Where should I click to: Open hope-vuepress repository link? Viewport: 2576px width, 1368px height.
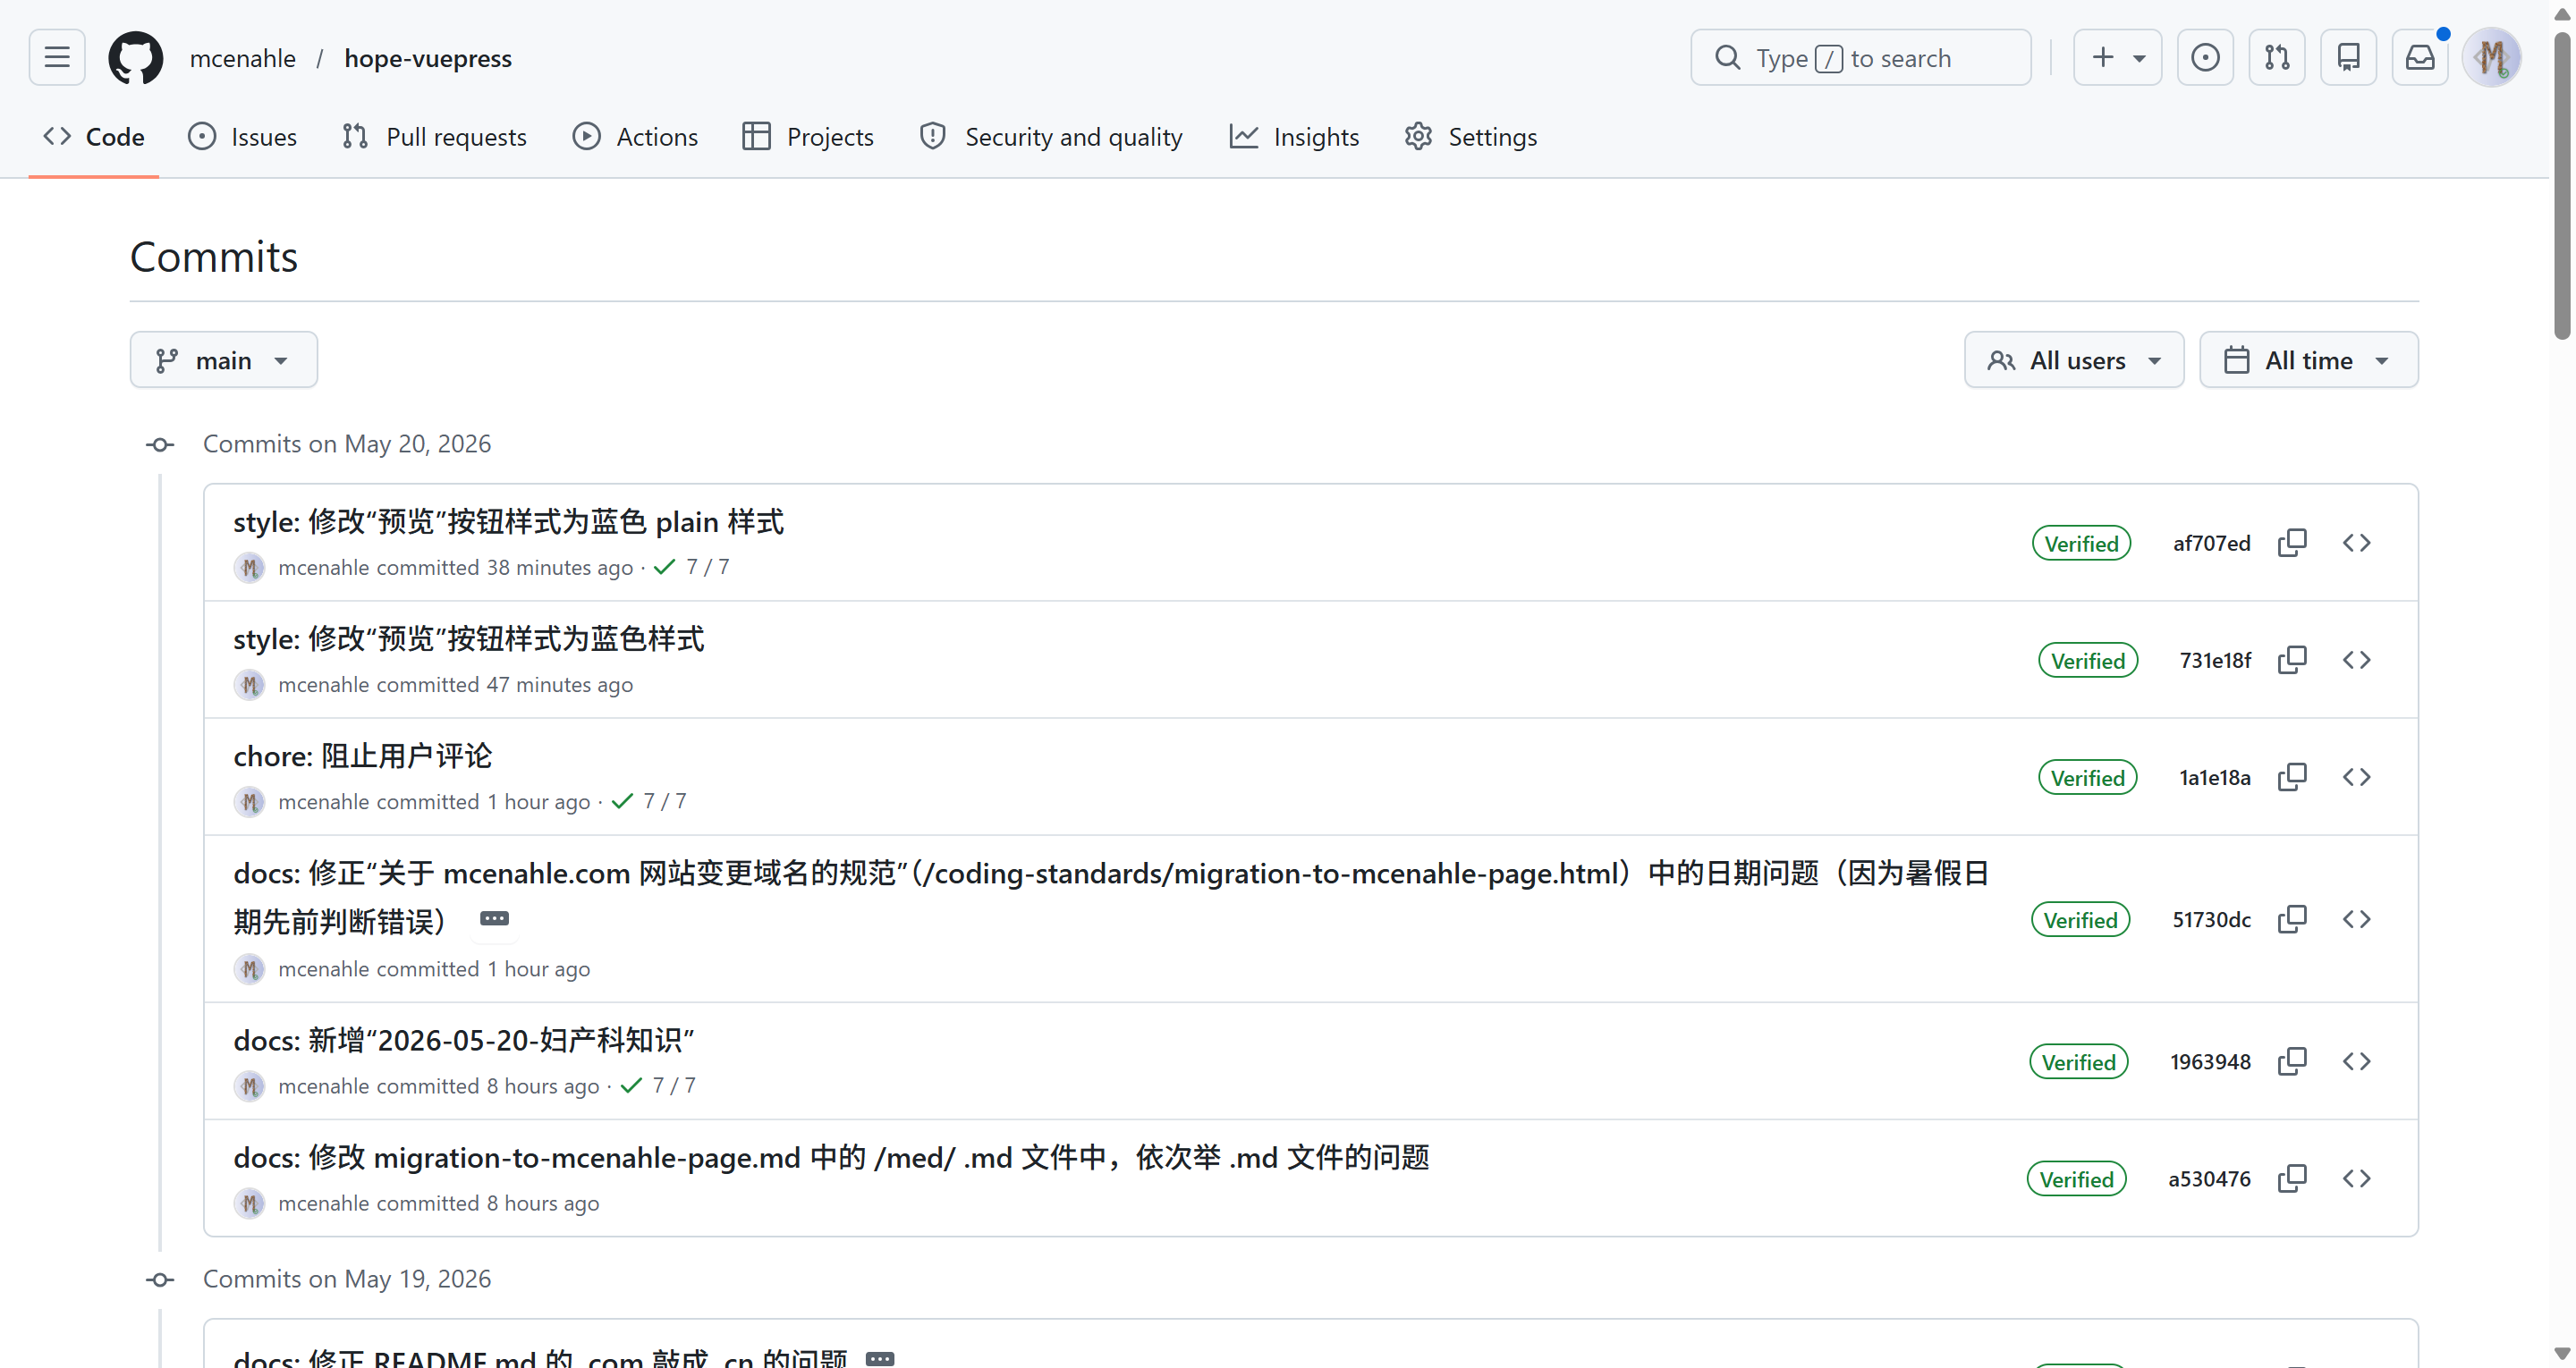[428, 58]
